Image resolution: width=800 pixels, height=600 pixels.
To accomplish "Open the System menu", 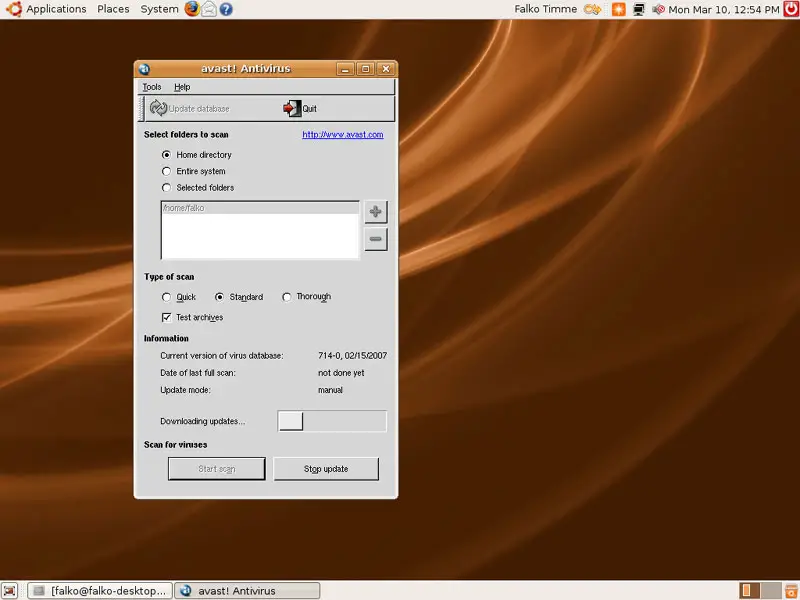I will pyautogui.click(x=159, y=9).
